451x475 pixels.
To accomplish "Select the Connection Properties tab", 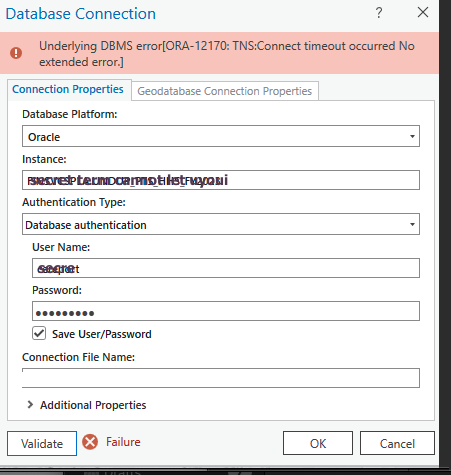I will coord(68,89).
